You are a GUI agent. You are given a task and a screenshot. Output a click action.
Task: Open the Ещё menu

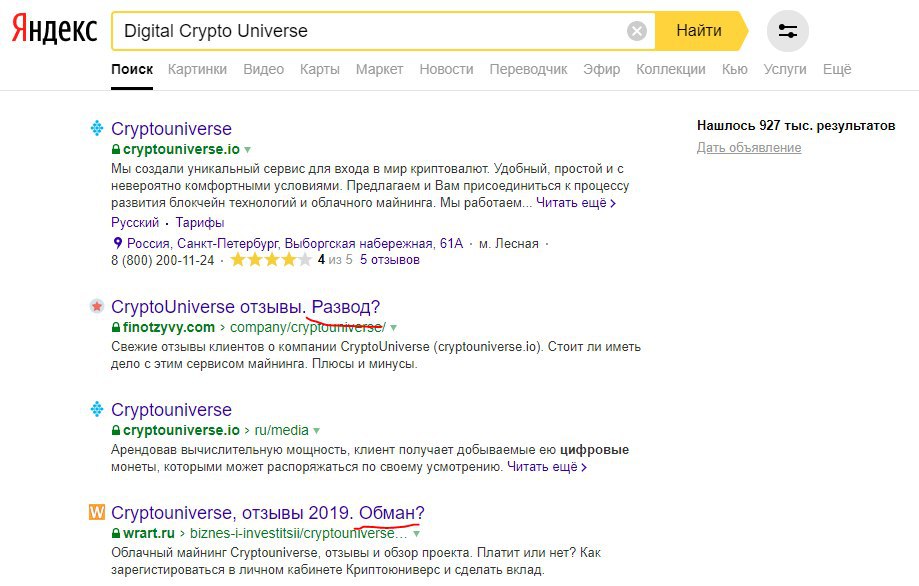point(836,69)
